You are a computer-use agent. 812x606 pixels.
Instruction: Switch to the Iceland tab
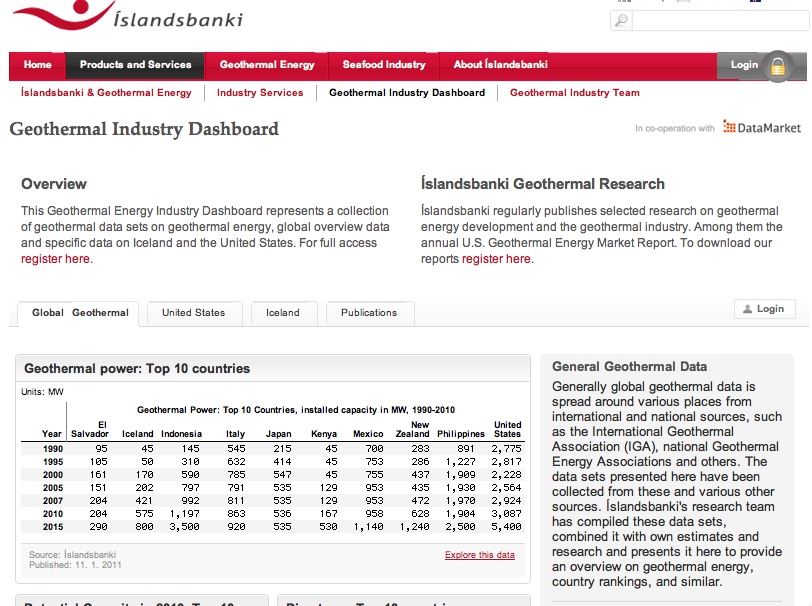[x=282, y=313]
